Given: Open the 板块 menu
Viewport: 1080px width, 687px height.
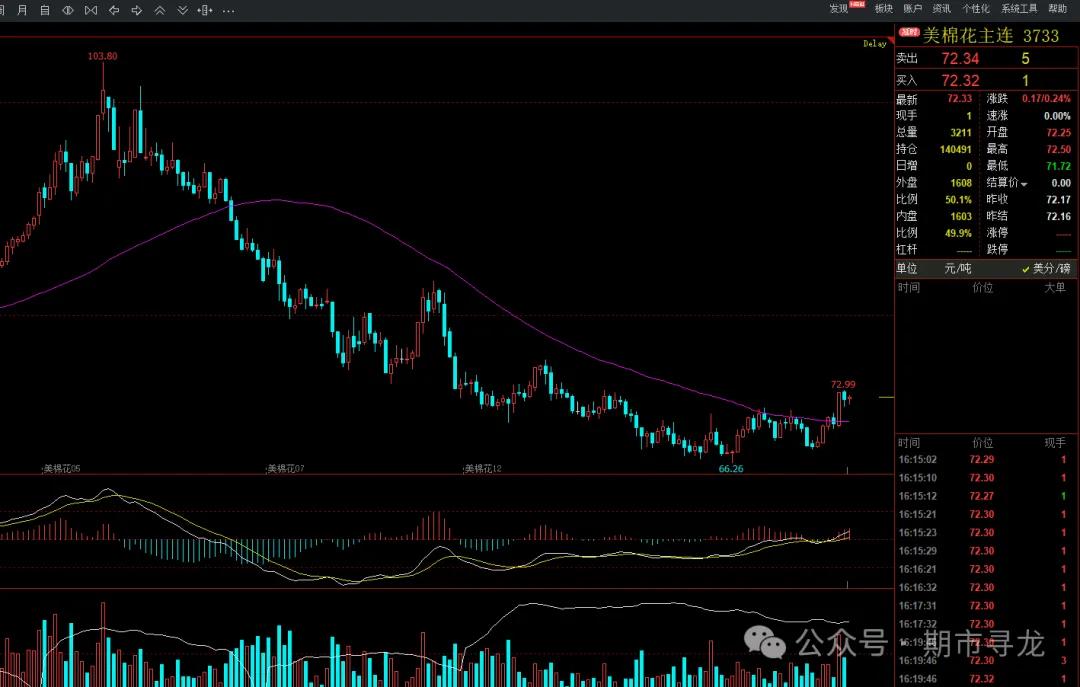Looking at the screenshot, I should (x=883, y=9).
